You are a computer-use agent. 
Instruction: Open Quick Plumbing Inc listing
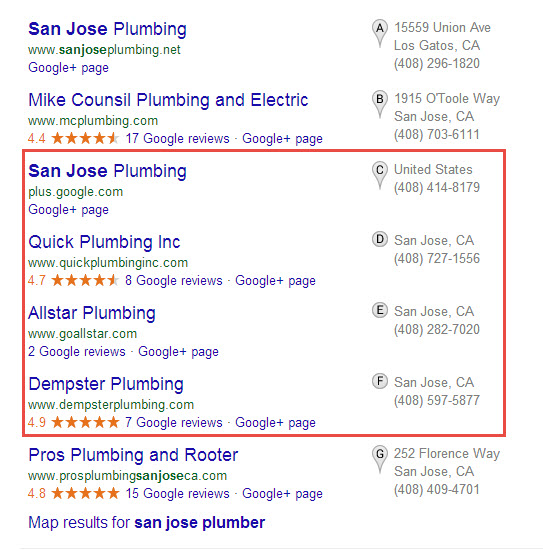click(104, 242)
